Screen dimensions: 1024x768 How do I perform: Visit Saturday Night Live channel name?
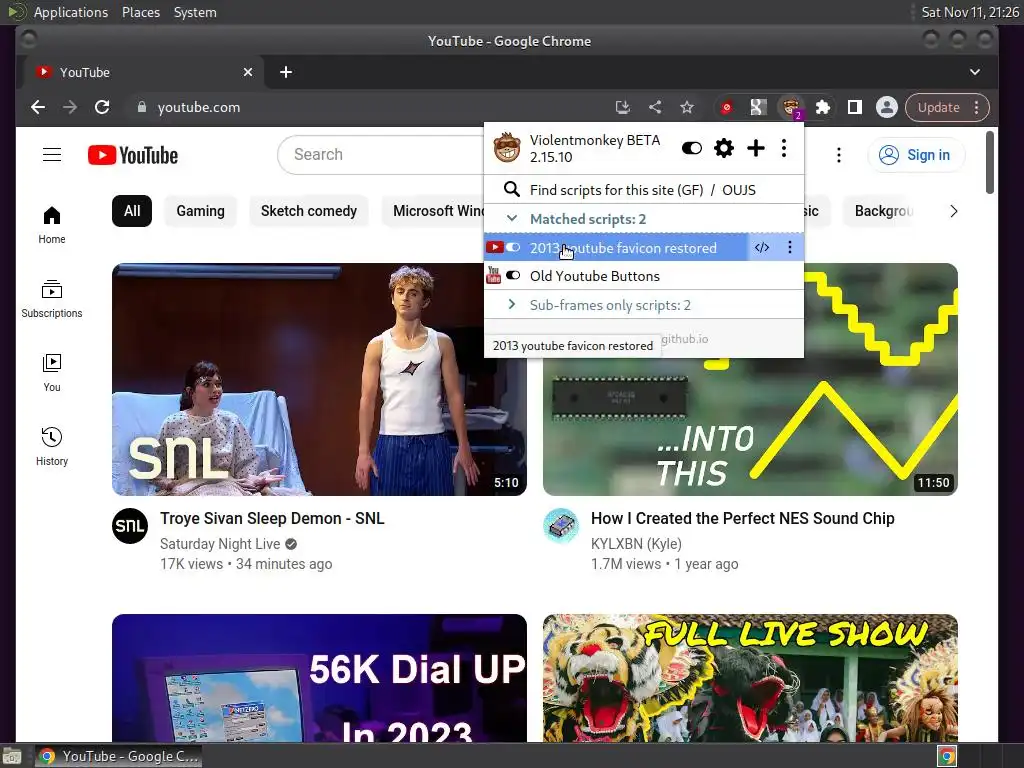click(x=220, y=544)
